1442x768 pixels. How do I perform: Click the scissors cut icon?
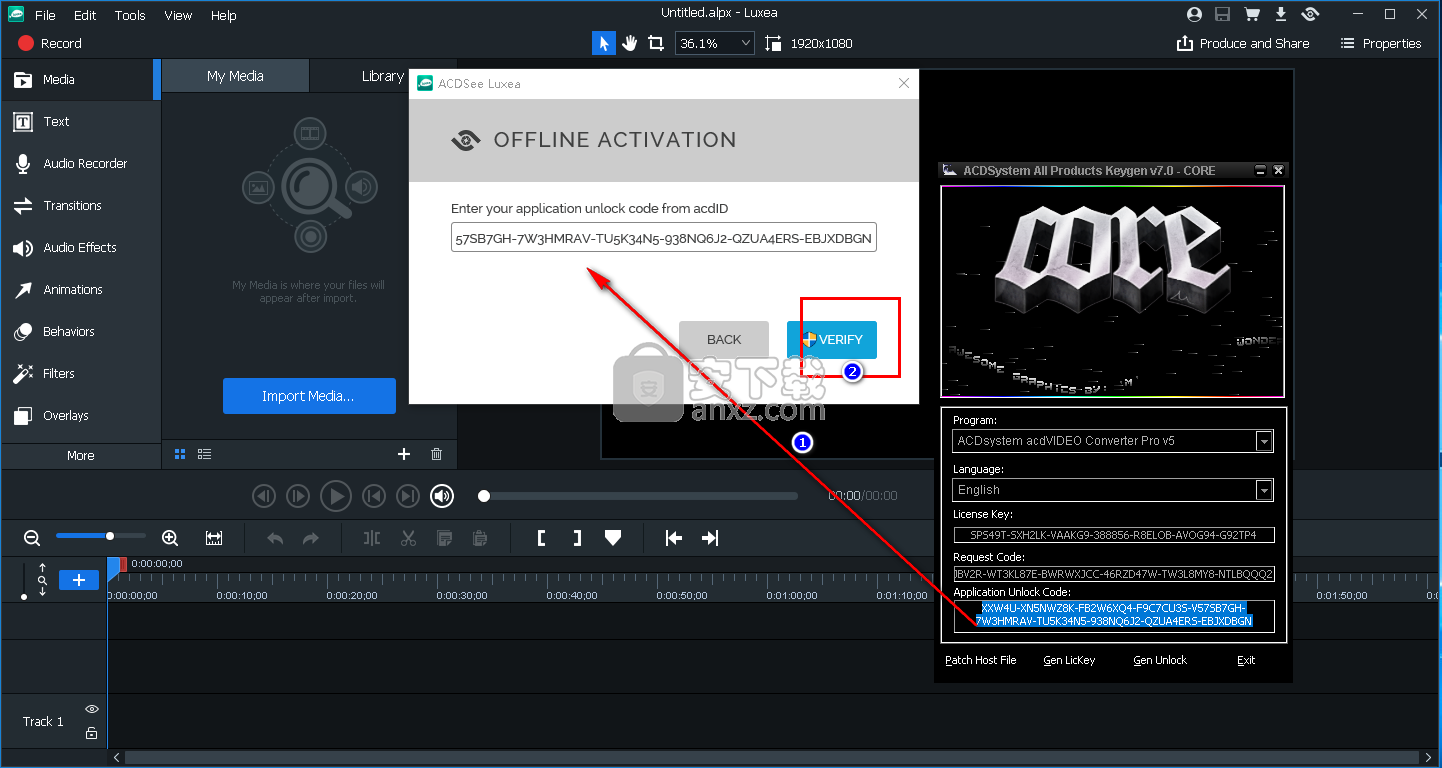pos(408,538)
